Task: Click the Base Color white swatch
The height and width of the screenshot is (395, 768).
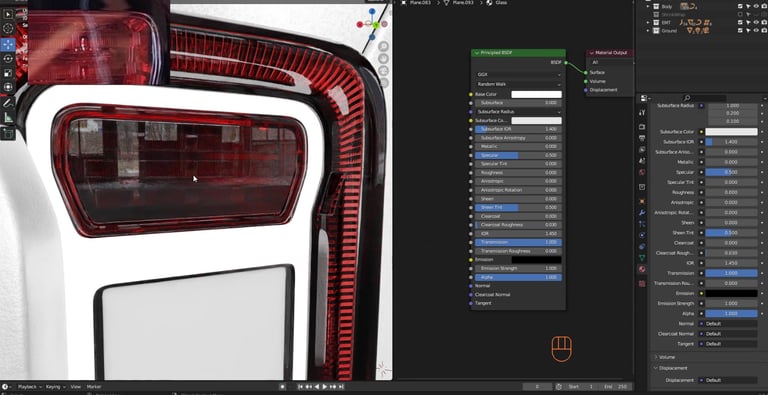Action: tap(536, 94)
